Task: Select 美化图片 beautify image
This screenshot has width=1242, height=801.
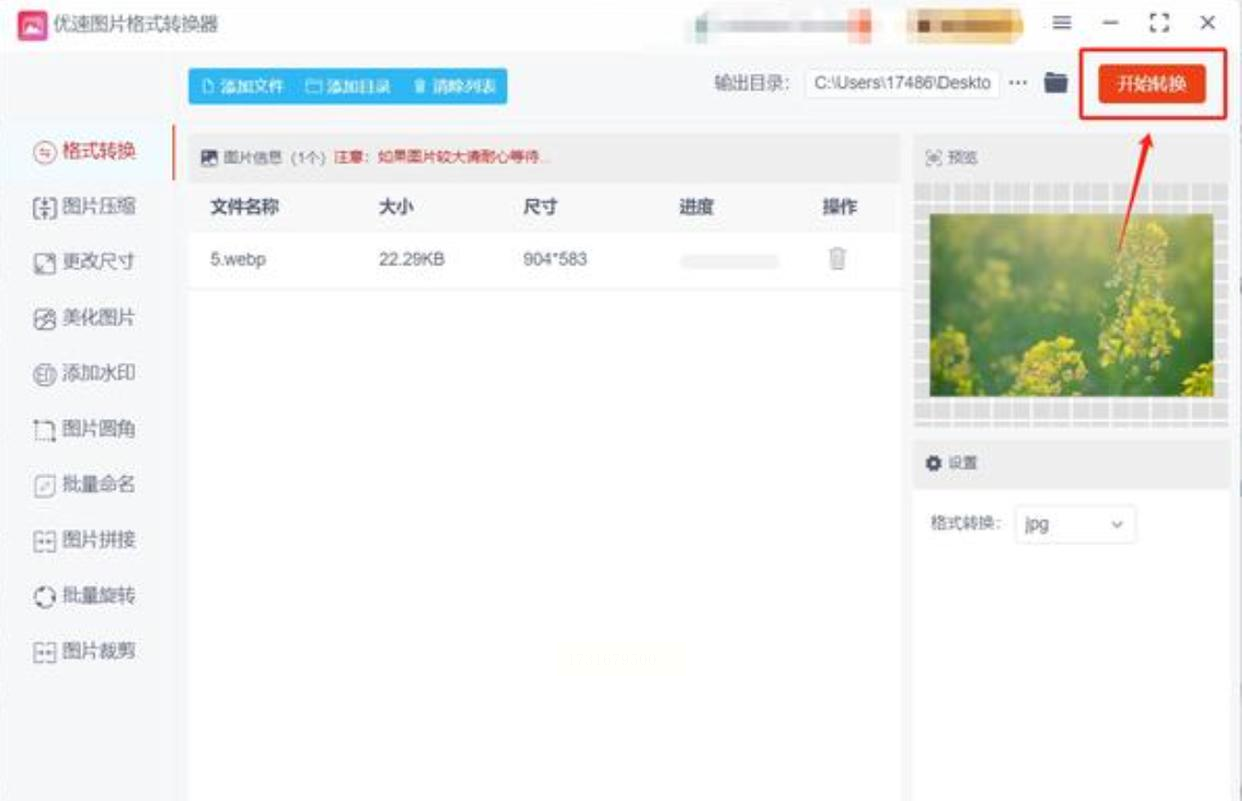Action: (x=85, y=318)
